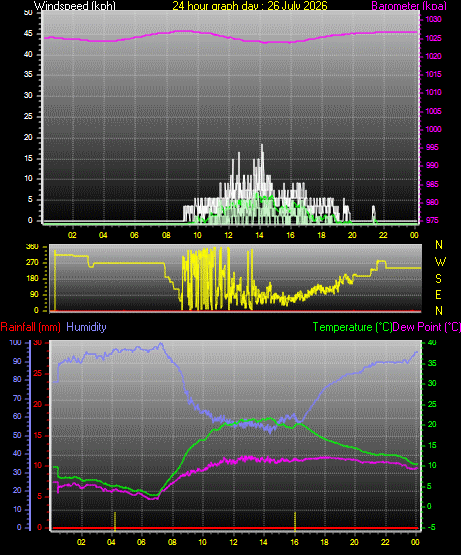Click the blue 60 humidity scale value
Screen dimensions: 461x555
17,417
